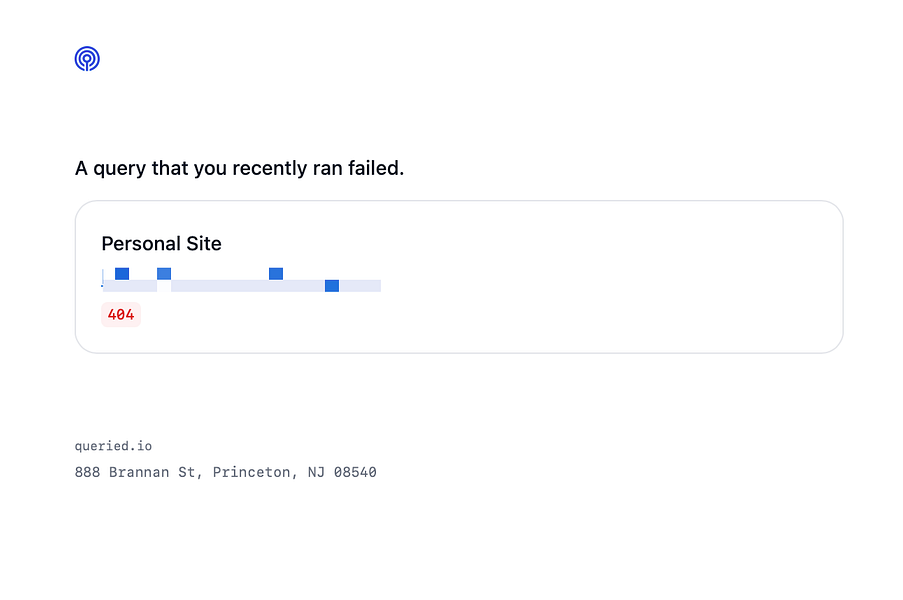This screenshot has height=600, width=903.
Task: Click the footer street address line
Action: point(225,472)
